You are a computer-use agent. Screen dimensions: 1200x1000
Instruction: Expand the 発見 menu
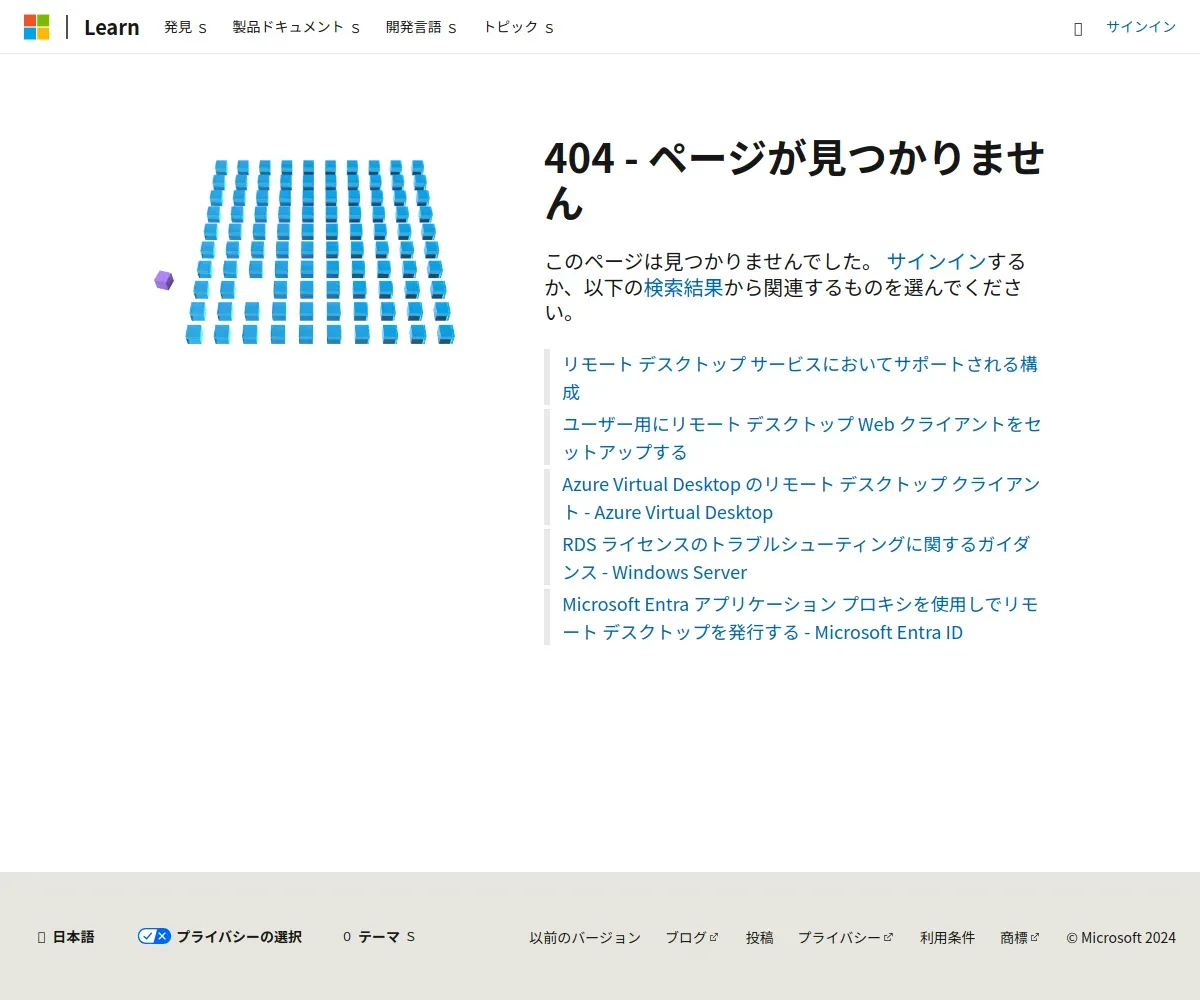tap(186, 27)
